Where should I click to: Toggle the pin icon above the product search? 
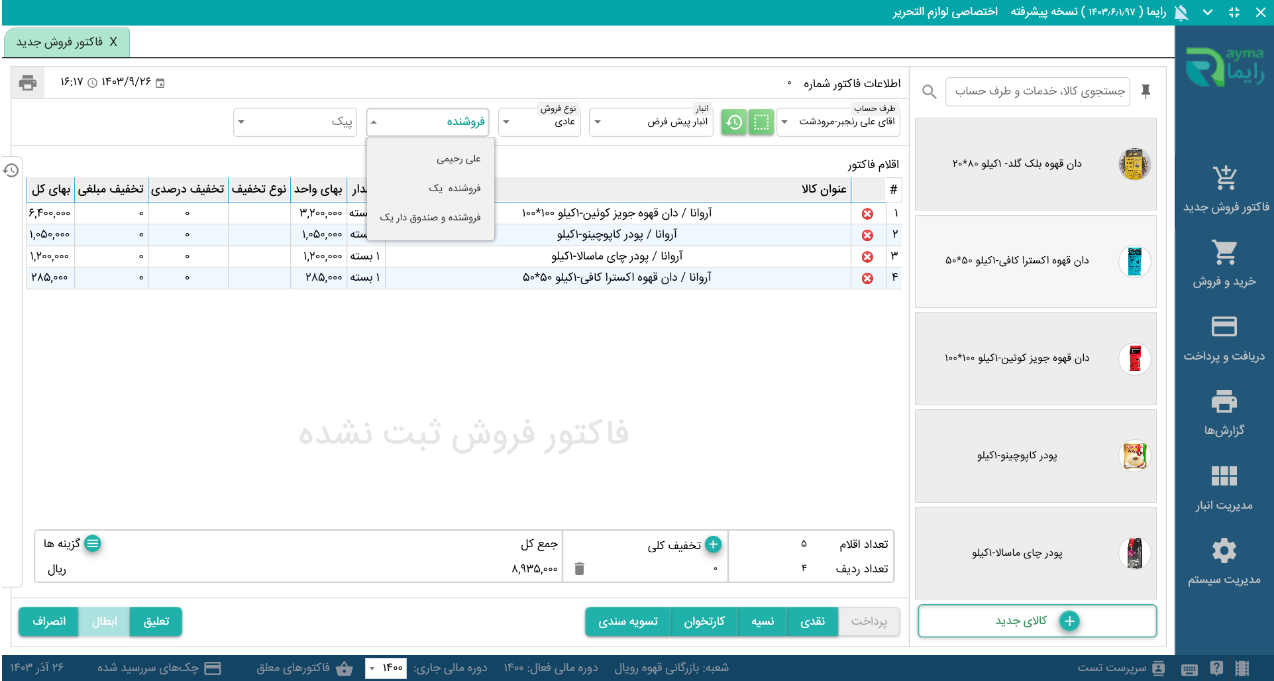pyautogui.click(x=1146, y=90)
